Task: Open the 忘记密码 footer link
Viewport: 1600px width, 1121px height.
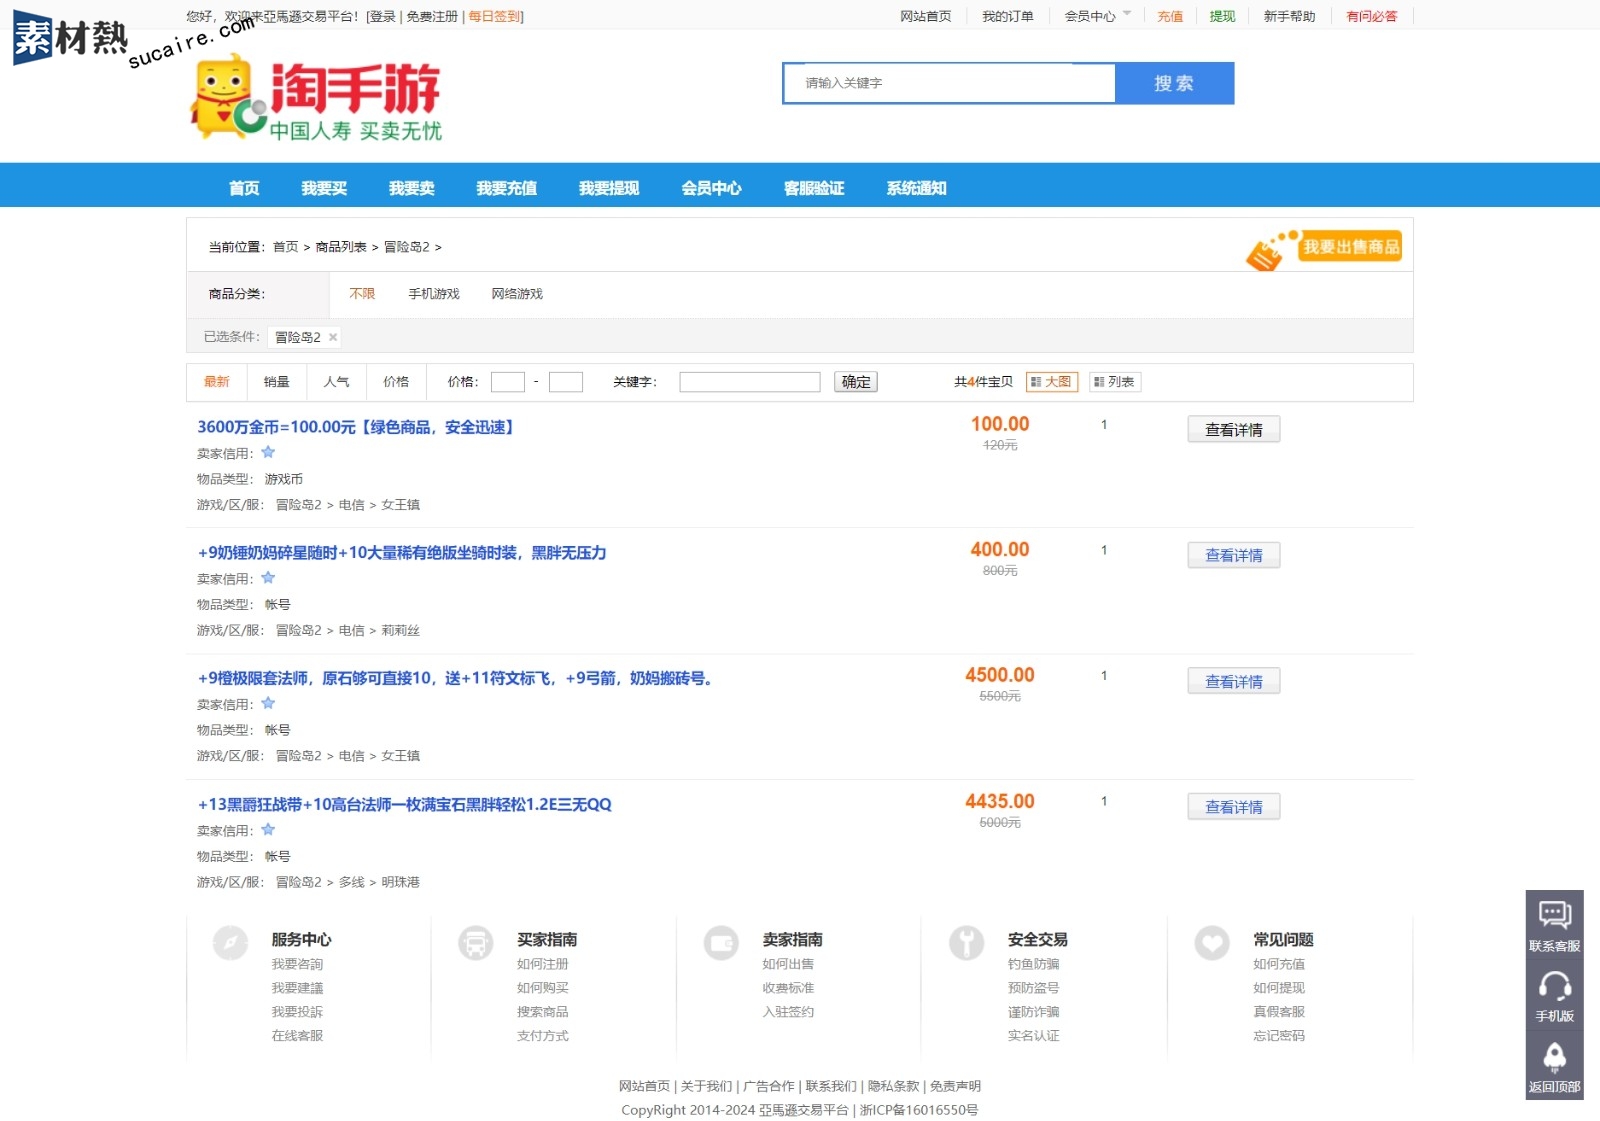Action: point(1279,1036)
